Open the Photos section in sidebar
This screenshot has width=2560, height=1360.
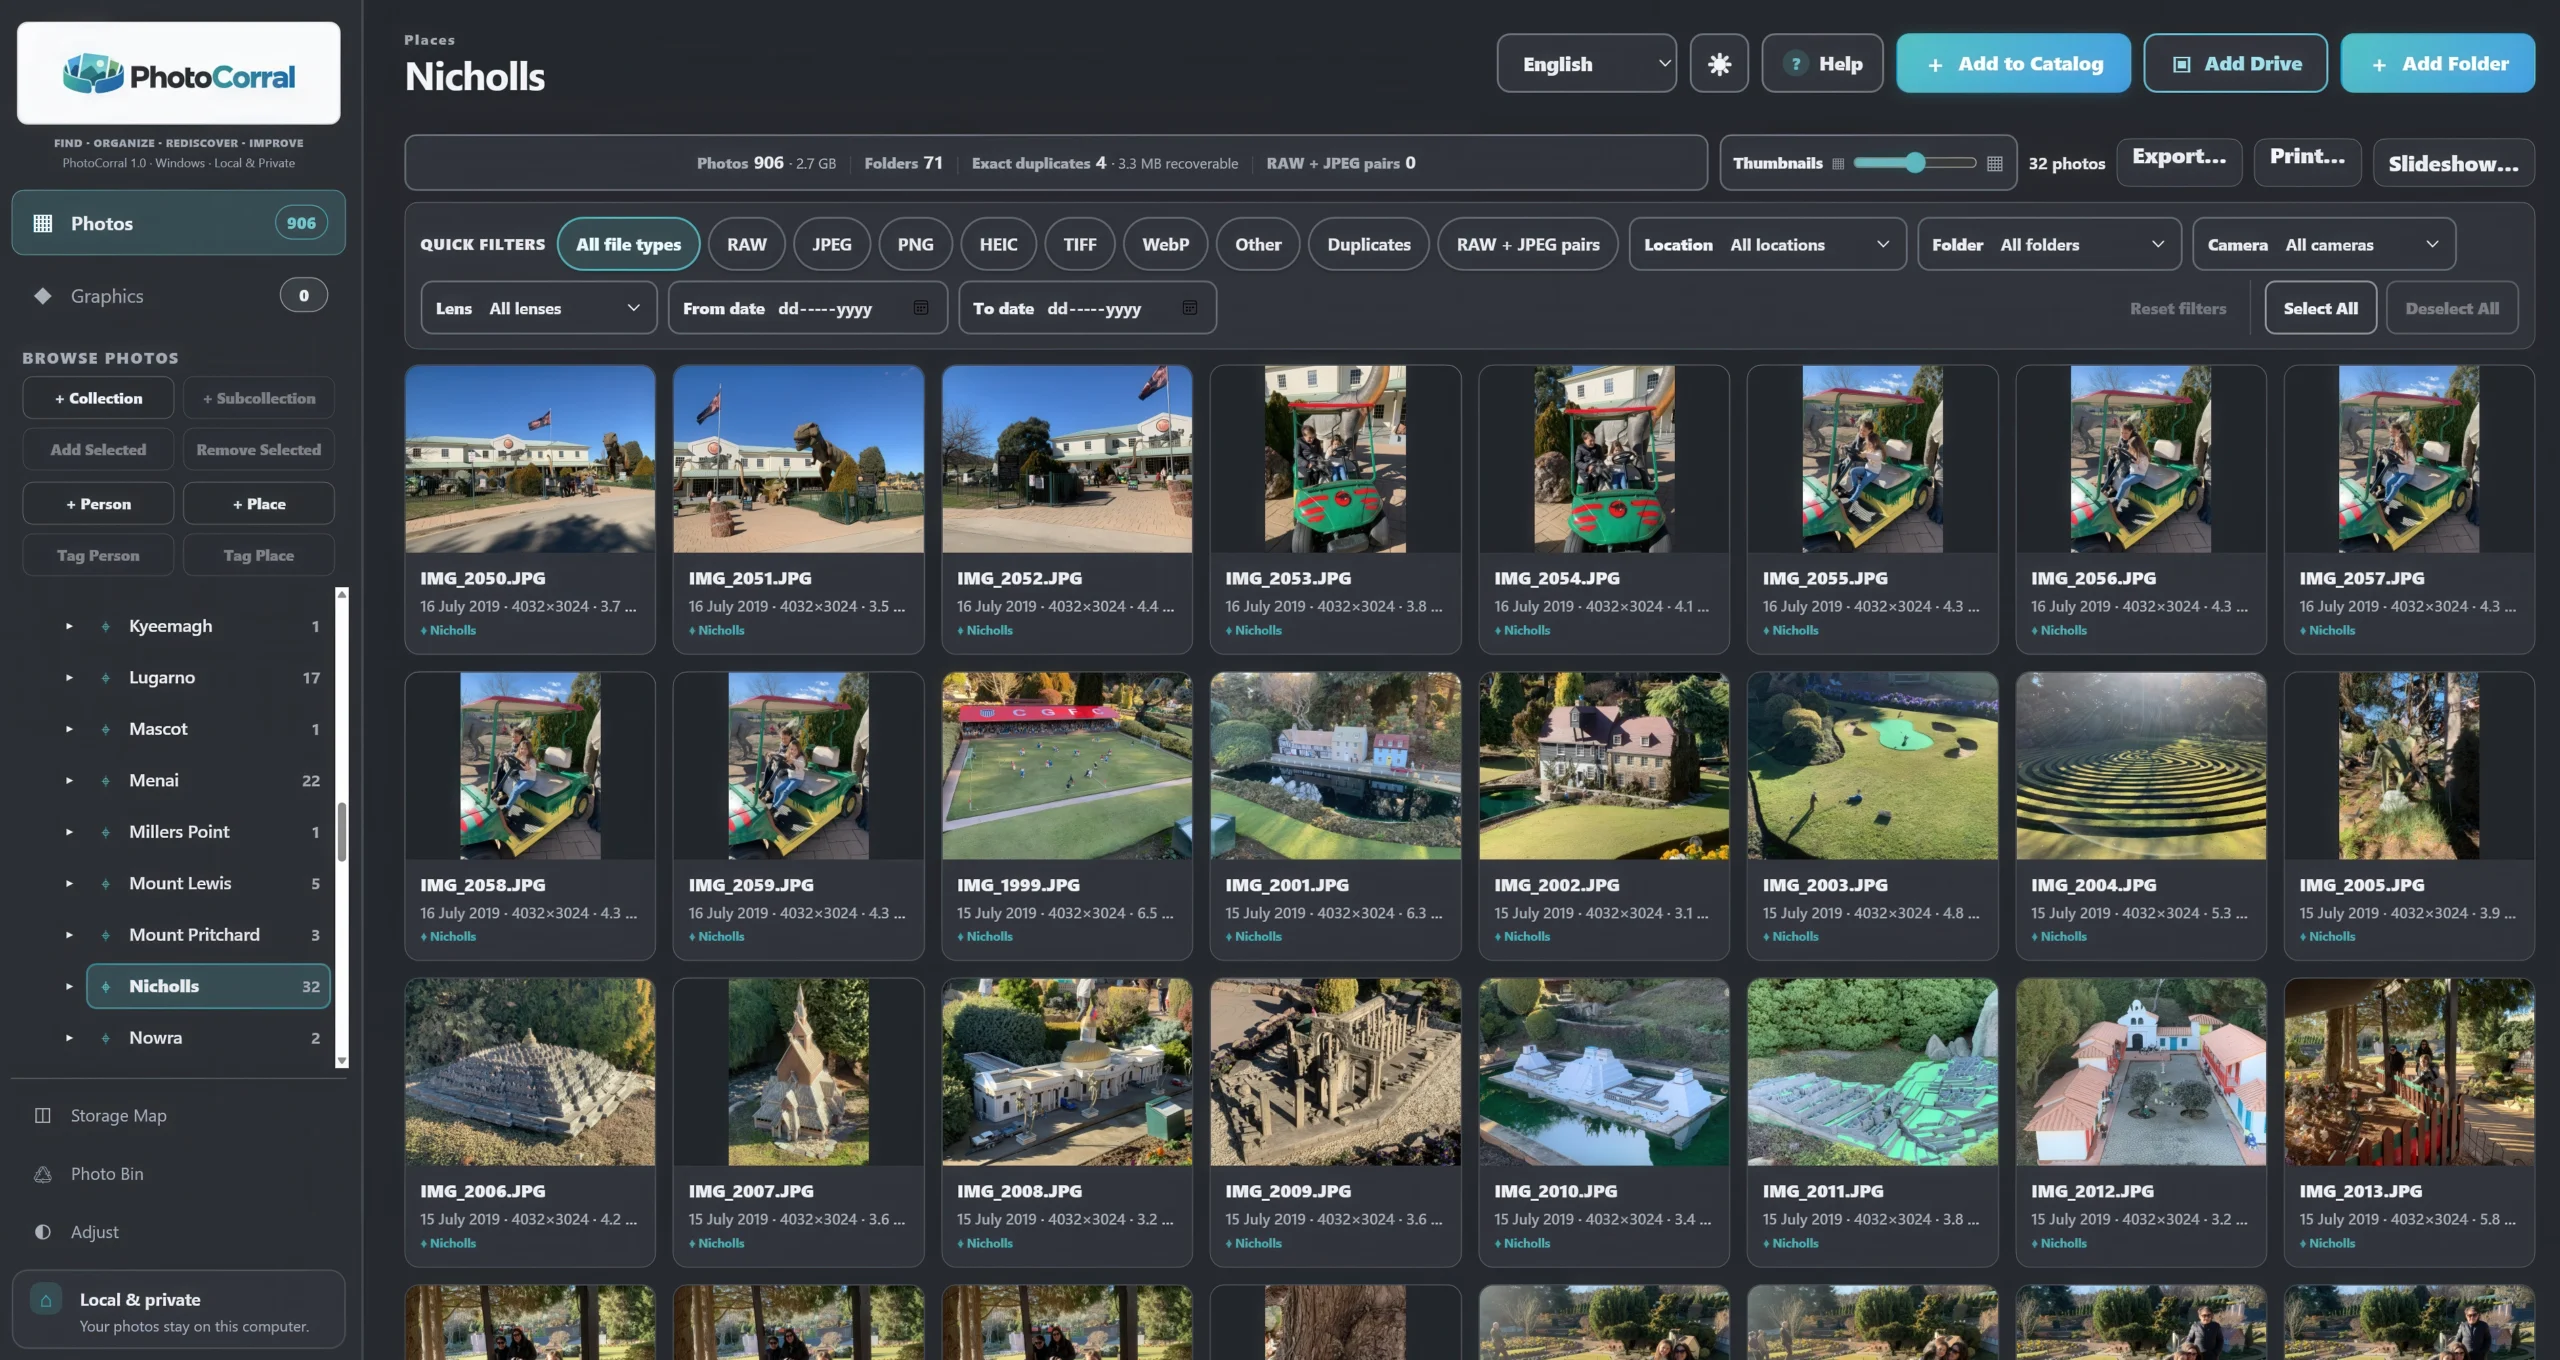[179, 223]
